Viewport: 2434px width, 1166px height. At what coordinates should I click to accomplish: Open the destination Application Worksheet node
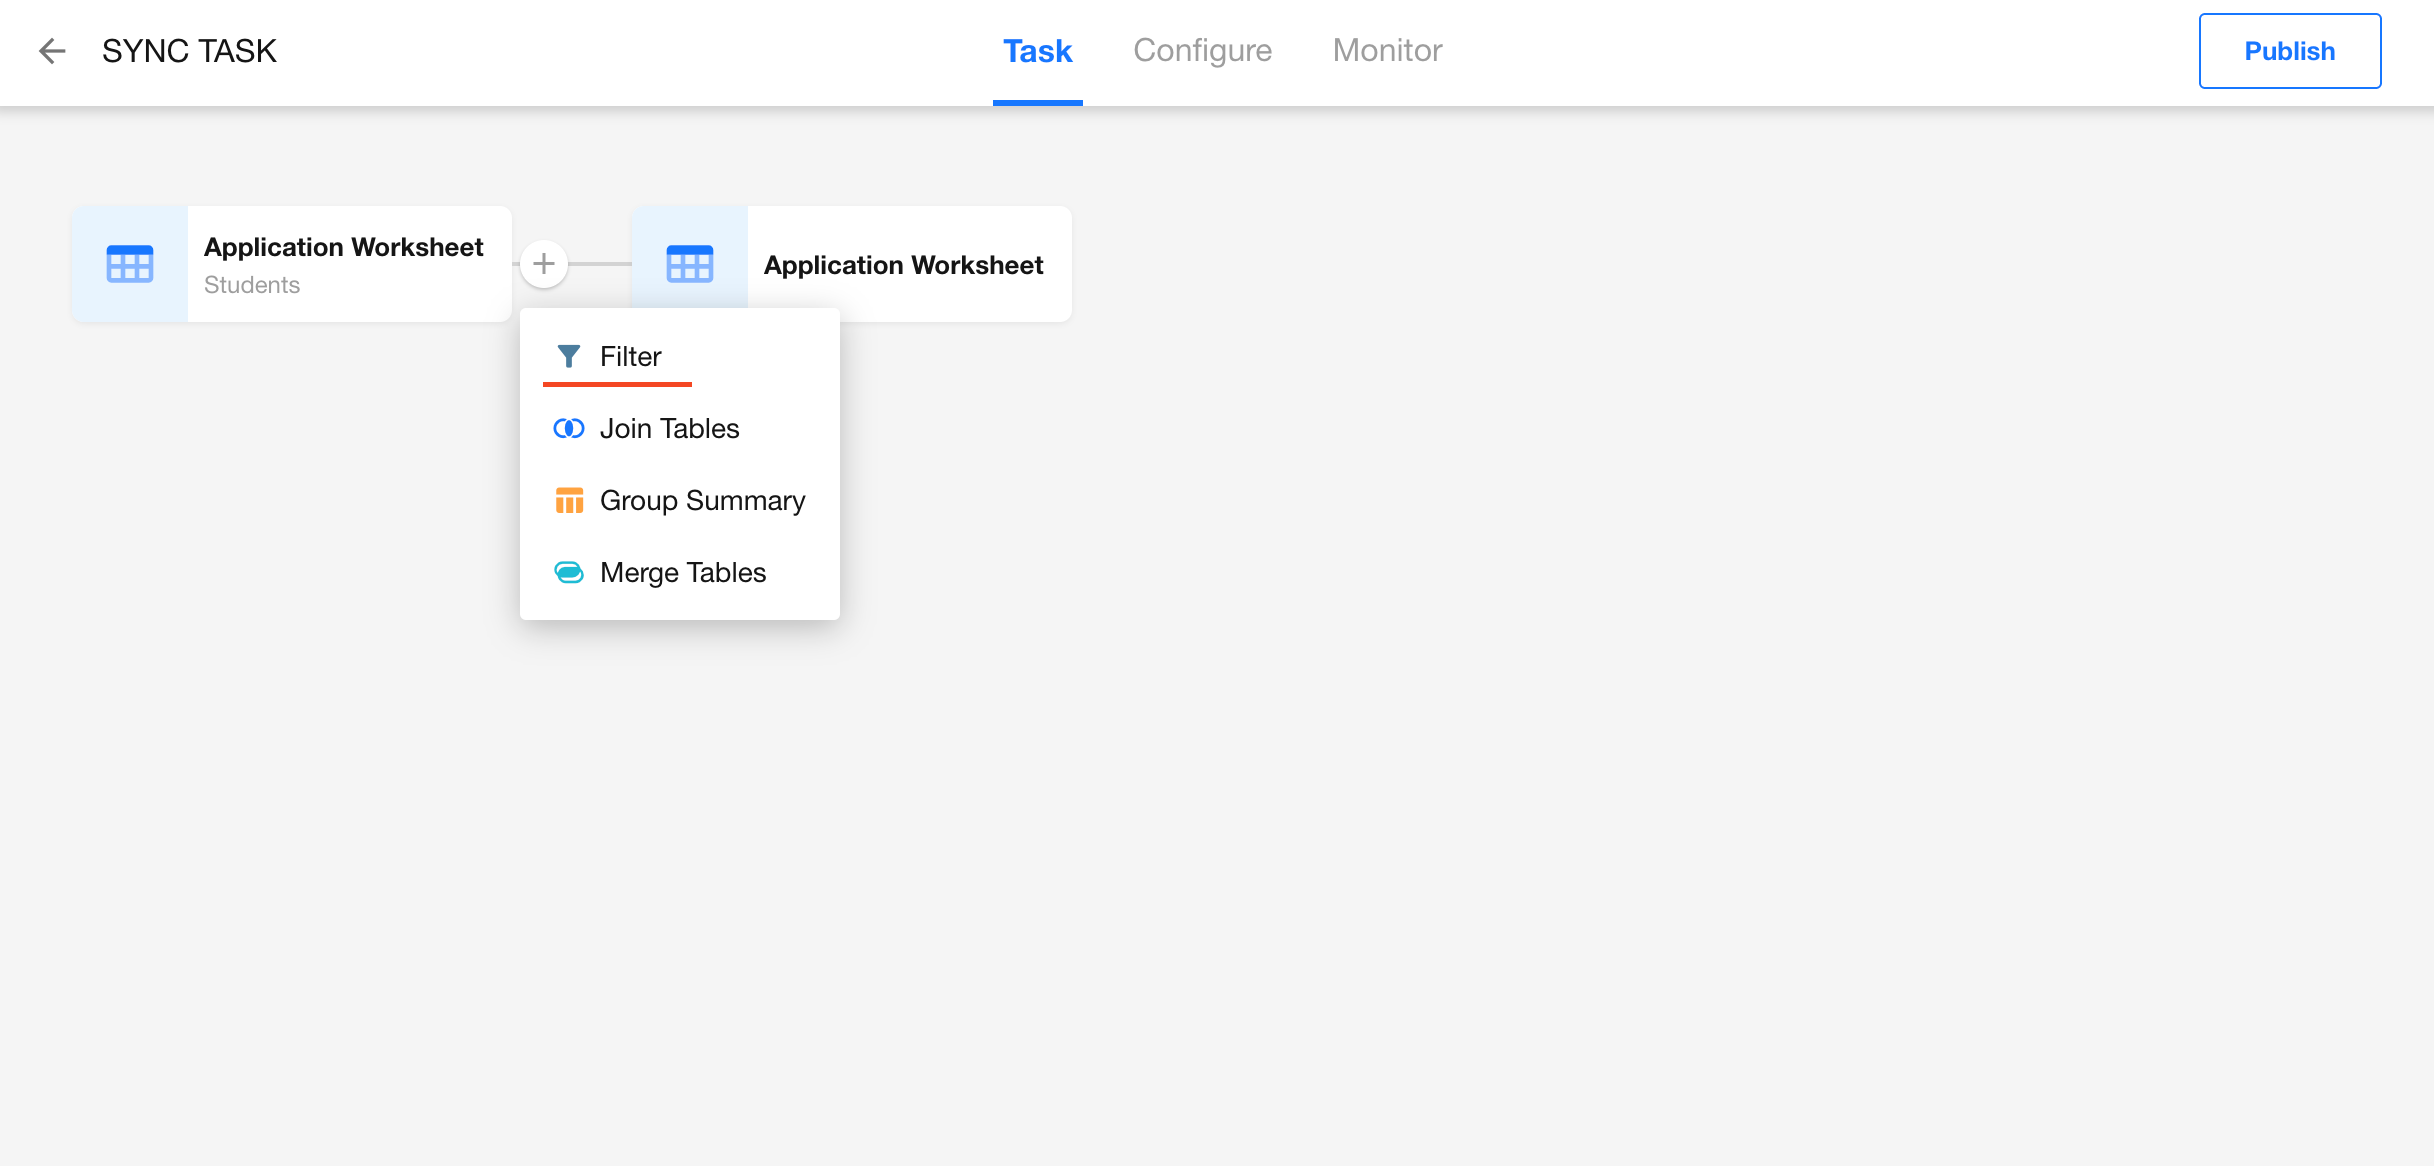coord(903,264)
